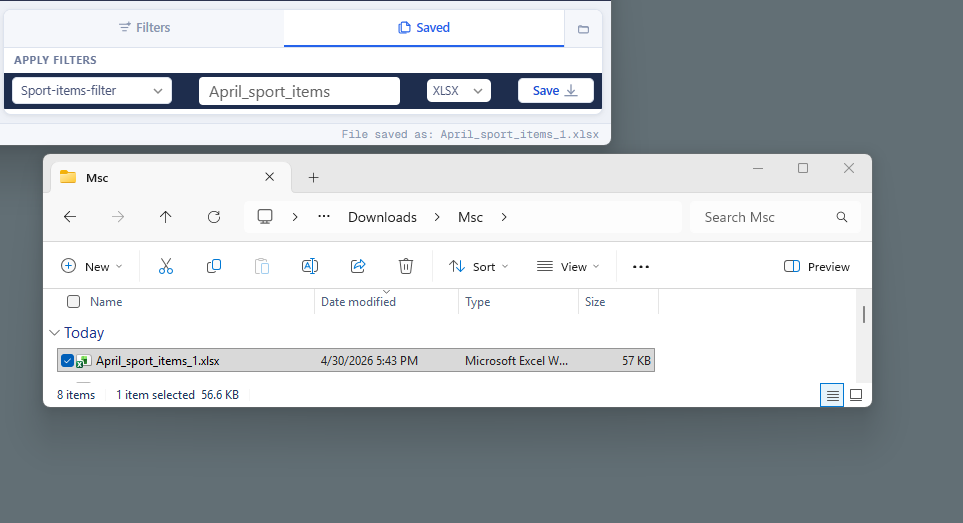This screenshot has width=963, height=523.
Task: Edit the April_sport_items filename field
Action: coord(299,91)
